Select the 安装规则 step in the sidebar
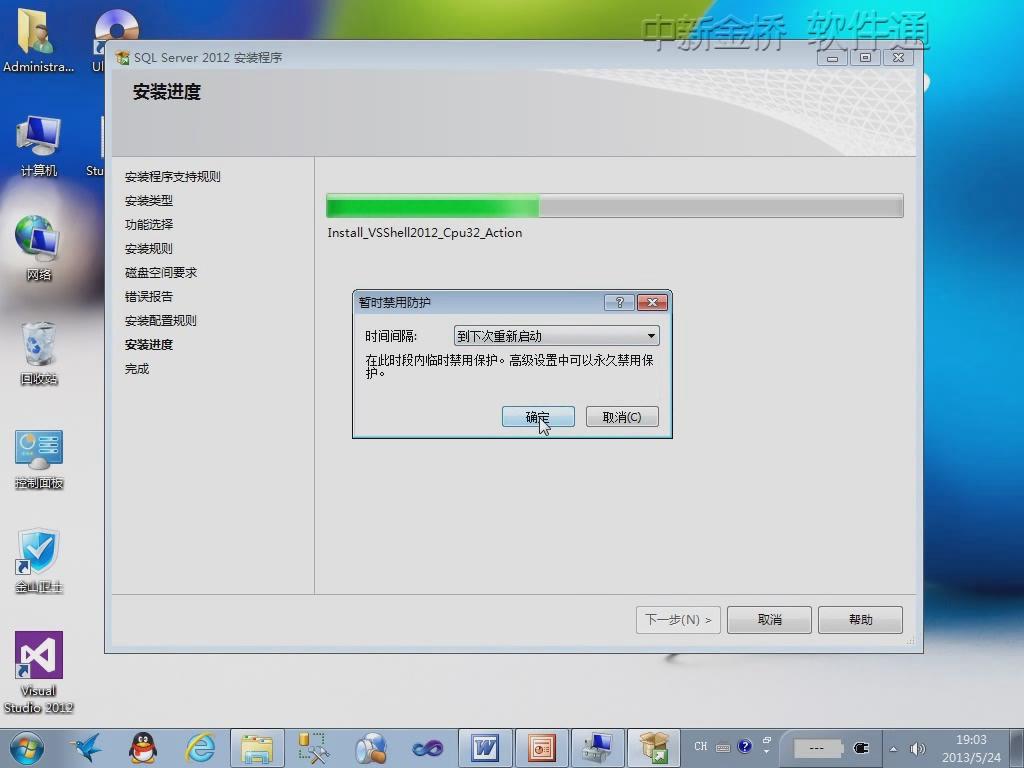Screen dimensions: 1024x768 point(148,249)
